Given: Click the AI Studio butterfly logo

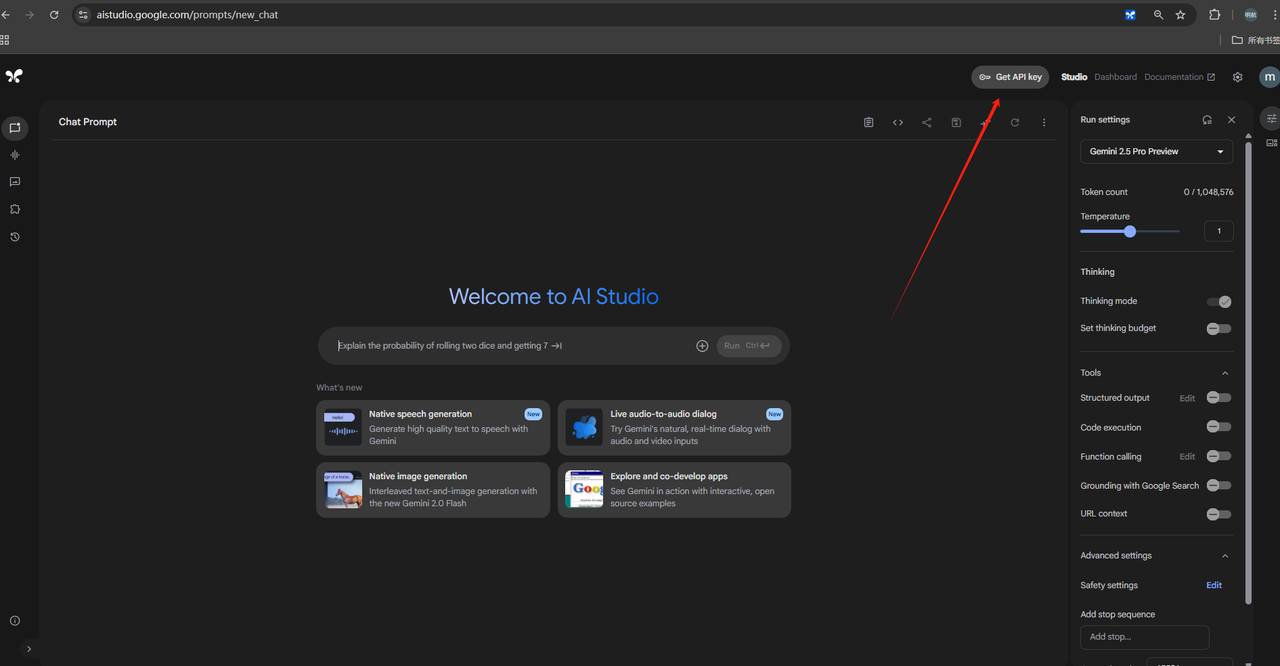Looking at the screenshot, I should point(14,76).
